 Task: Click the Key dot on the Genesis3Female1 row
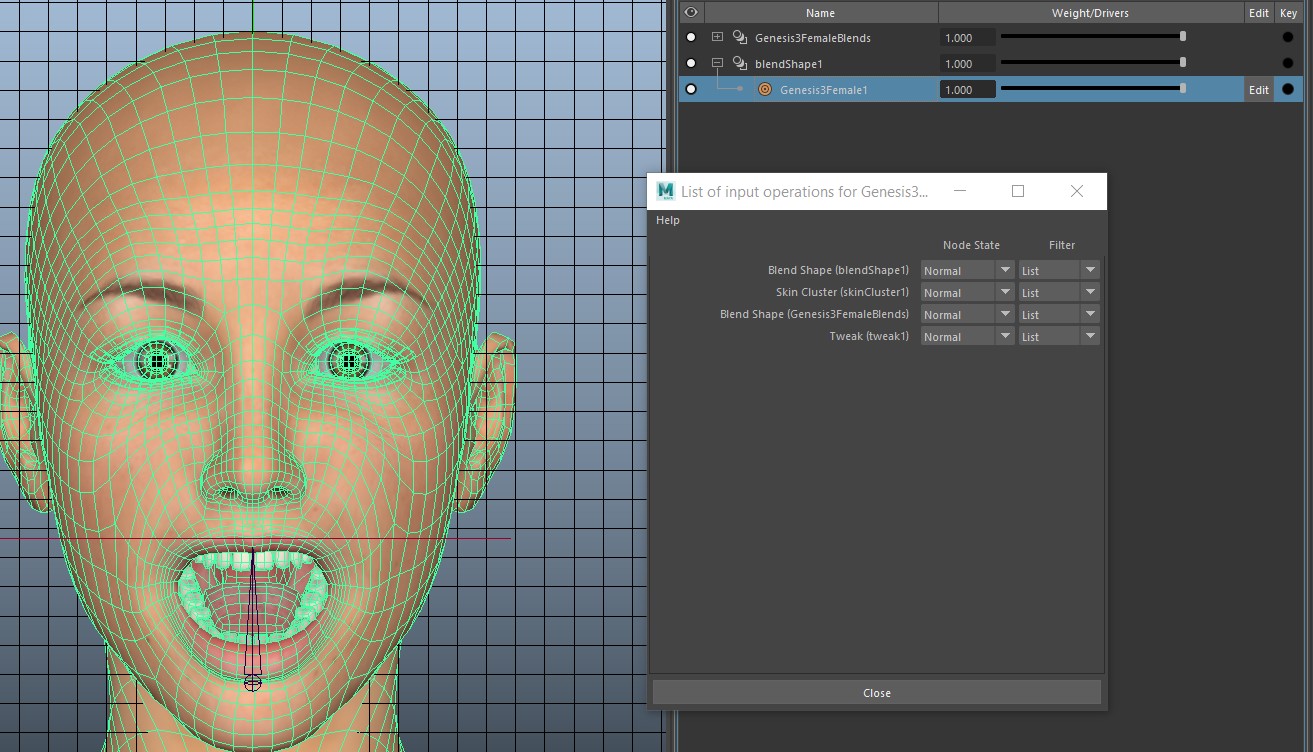(1288, 89)
